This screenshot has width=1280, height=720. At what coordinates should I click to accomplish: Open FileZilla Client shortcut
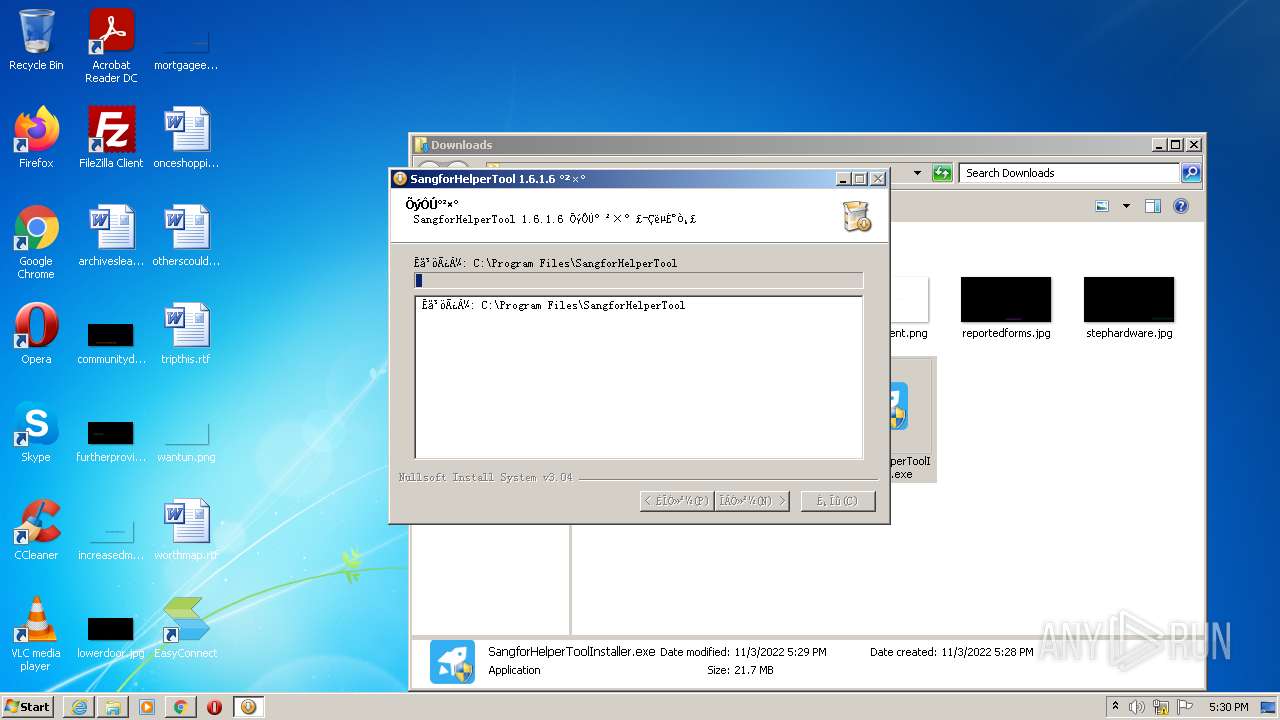coord(111,138)
